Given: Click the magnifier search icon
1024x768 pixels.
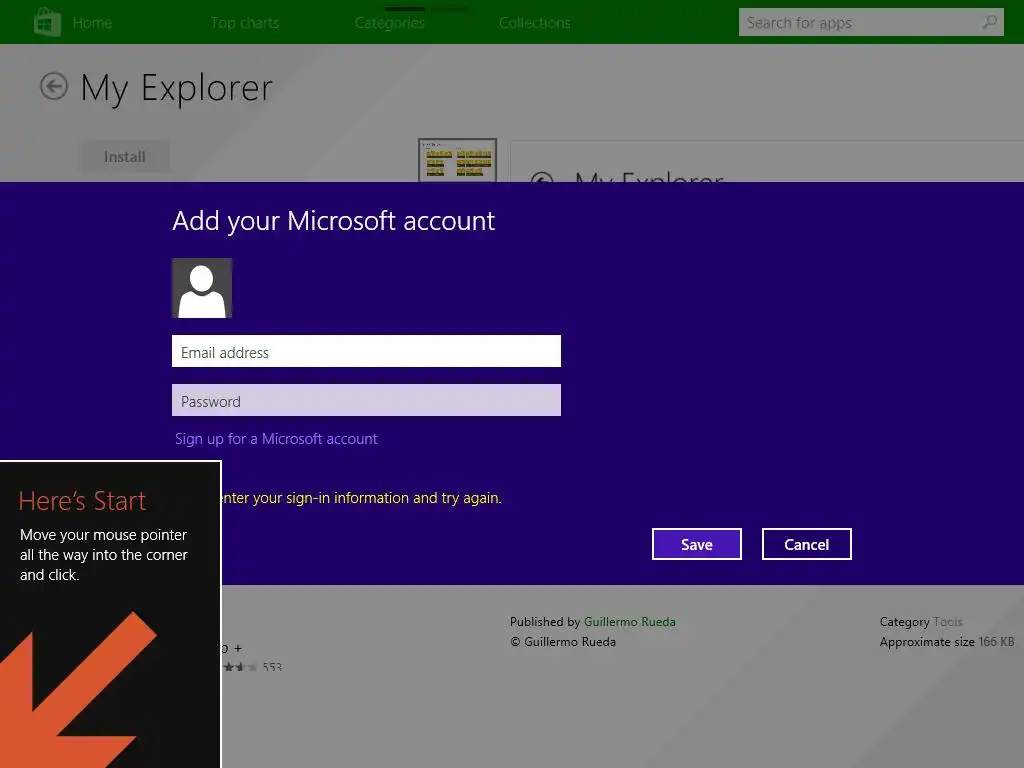Looking at the screenshot, I should click(x=989, y=22).
